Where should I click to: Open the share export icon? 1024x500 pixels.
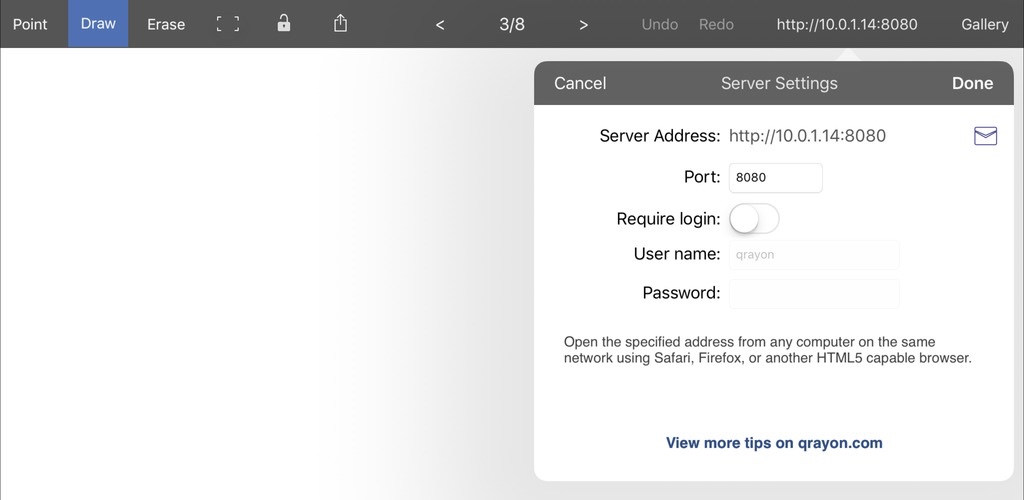point(340,23)
